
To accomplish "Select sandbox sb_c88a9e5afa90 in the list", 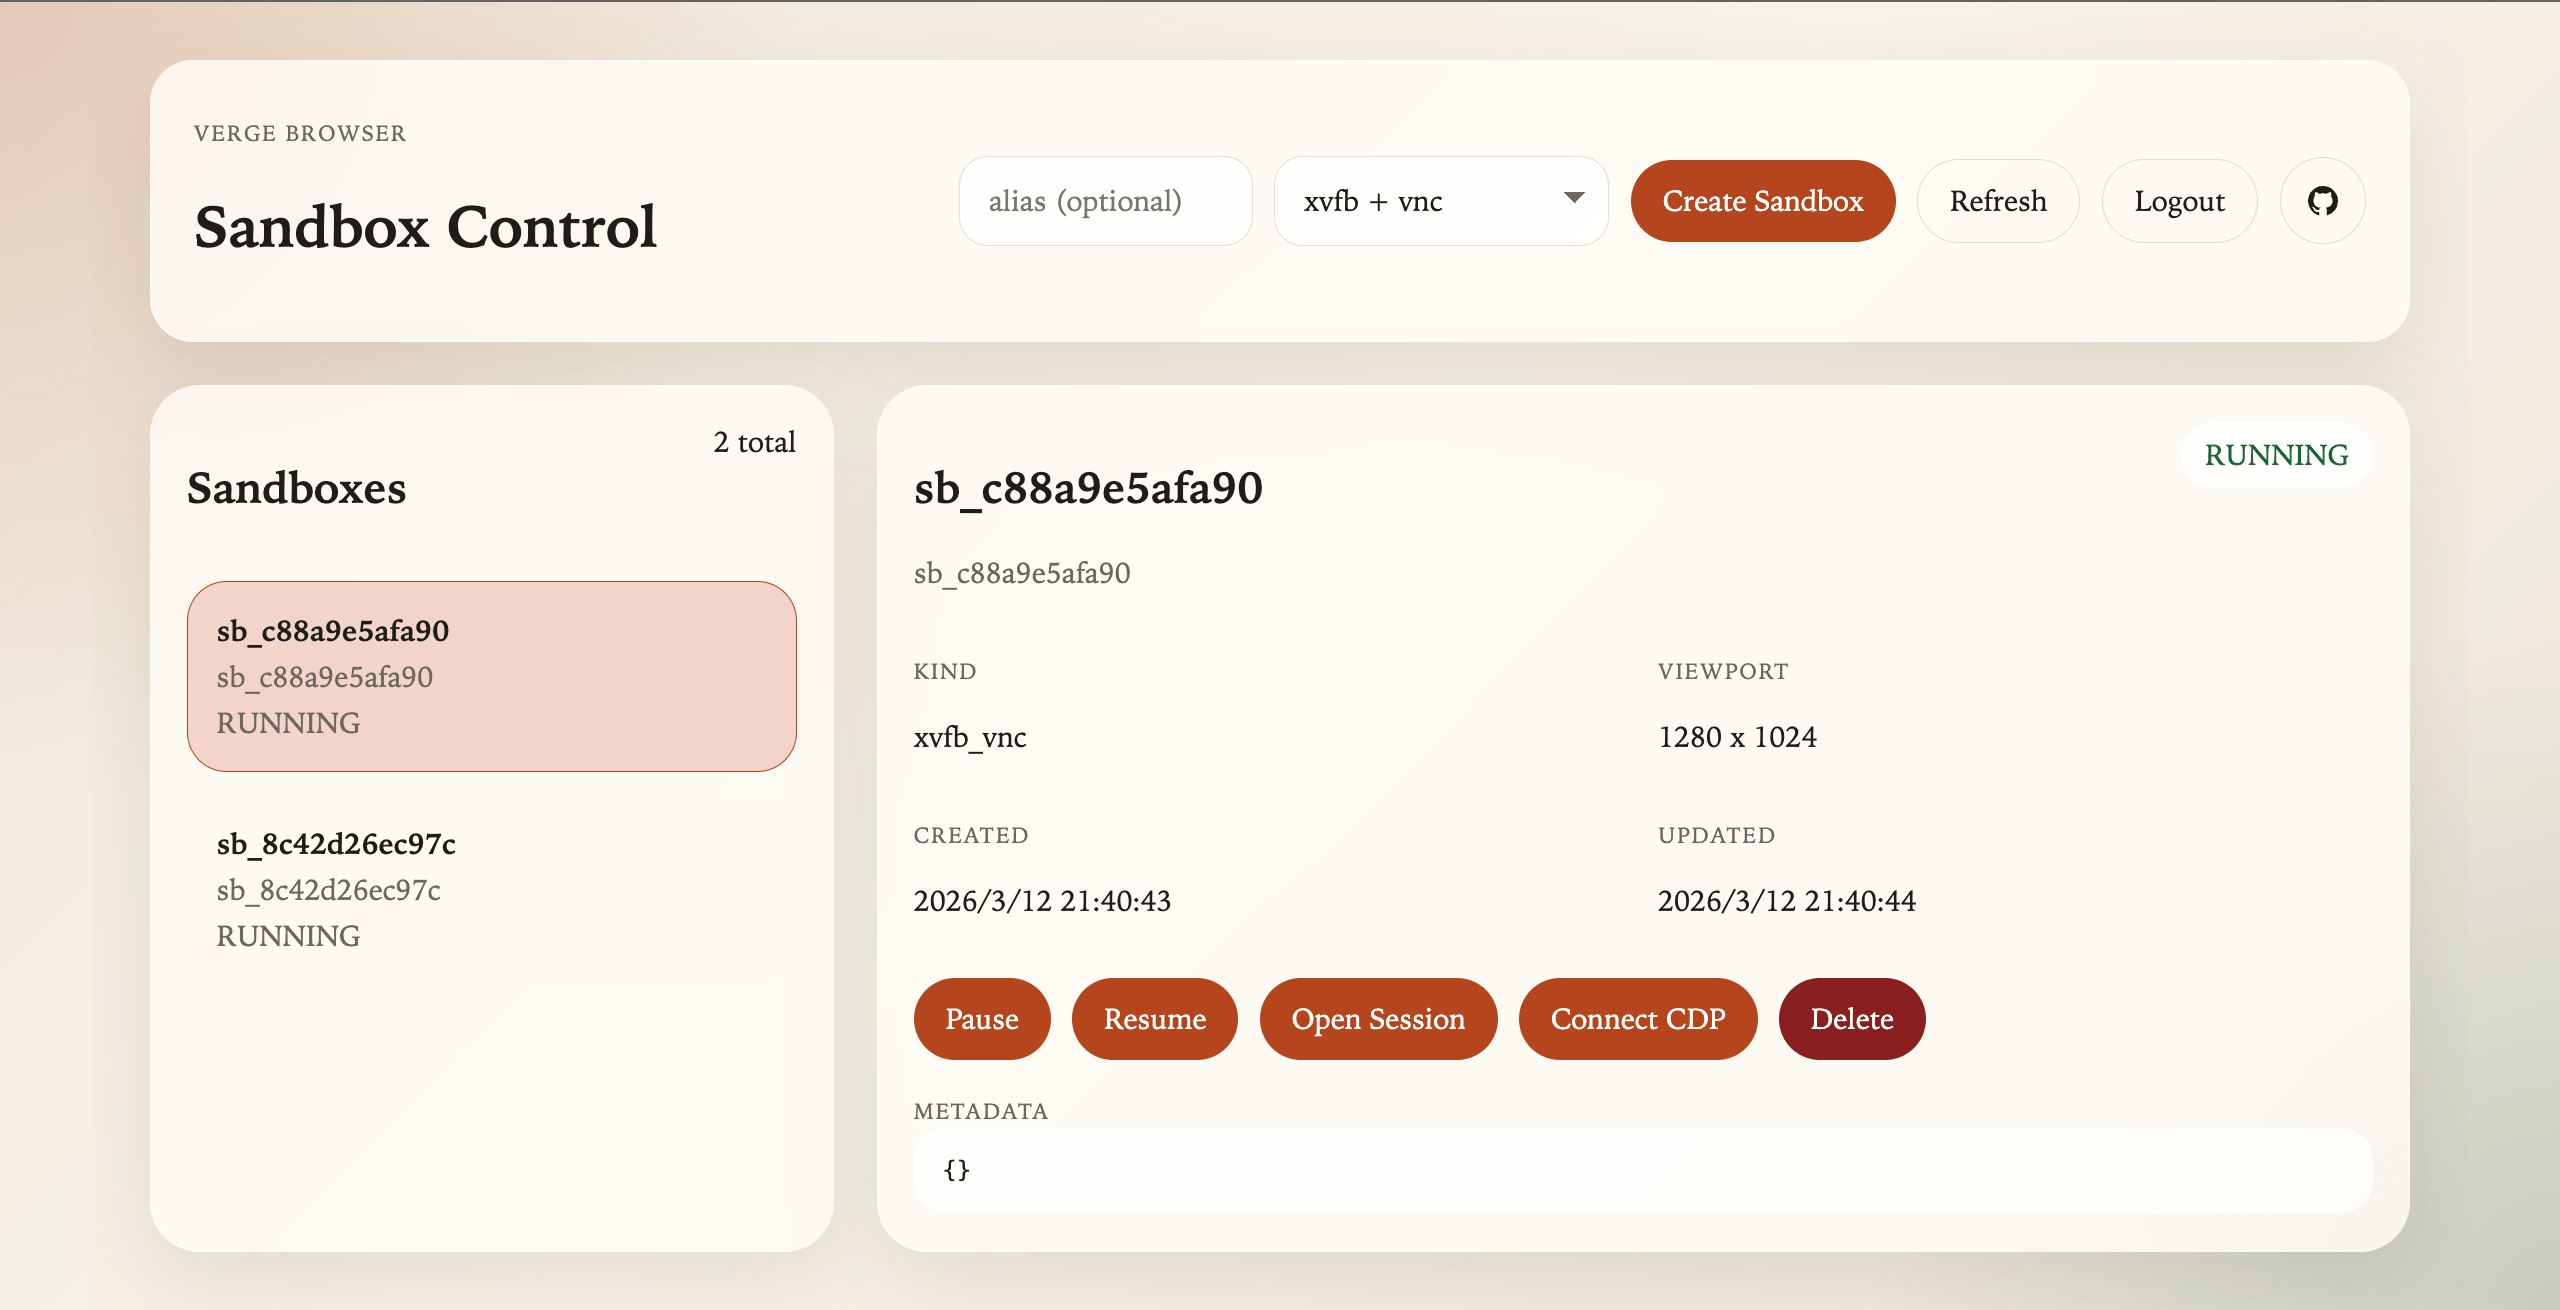I will point(492,676).
